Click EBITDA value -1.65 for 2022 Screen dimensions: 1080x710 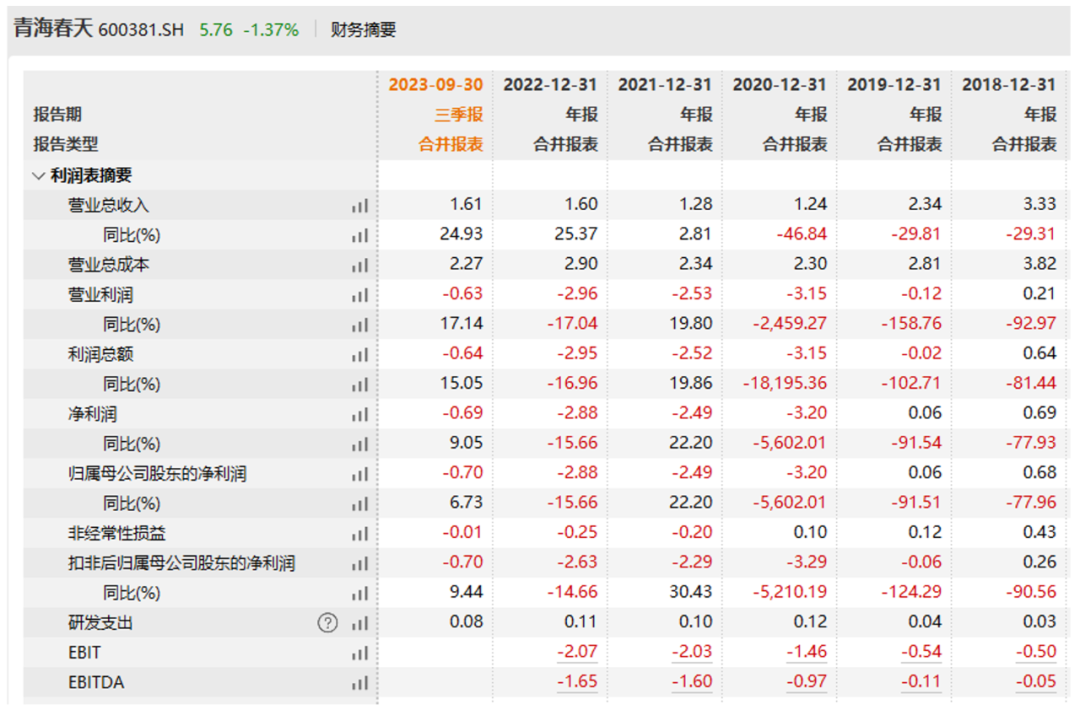click(577, 682)
